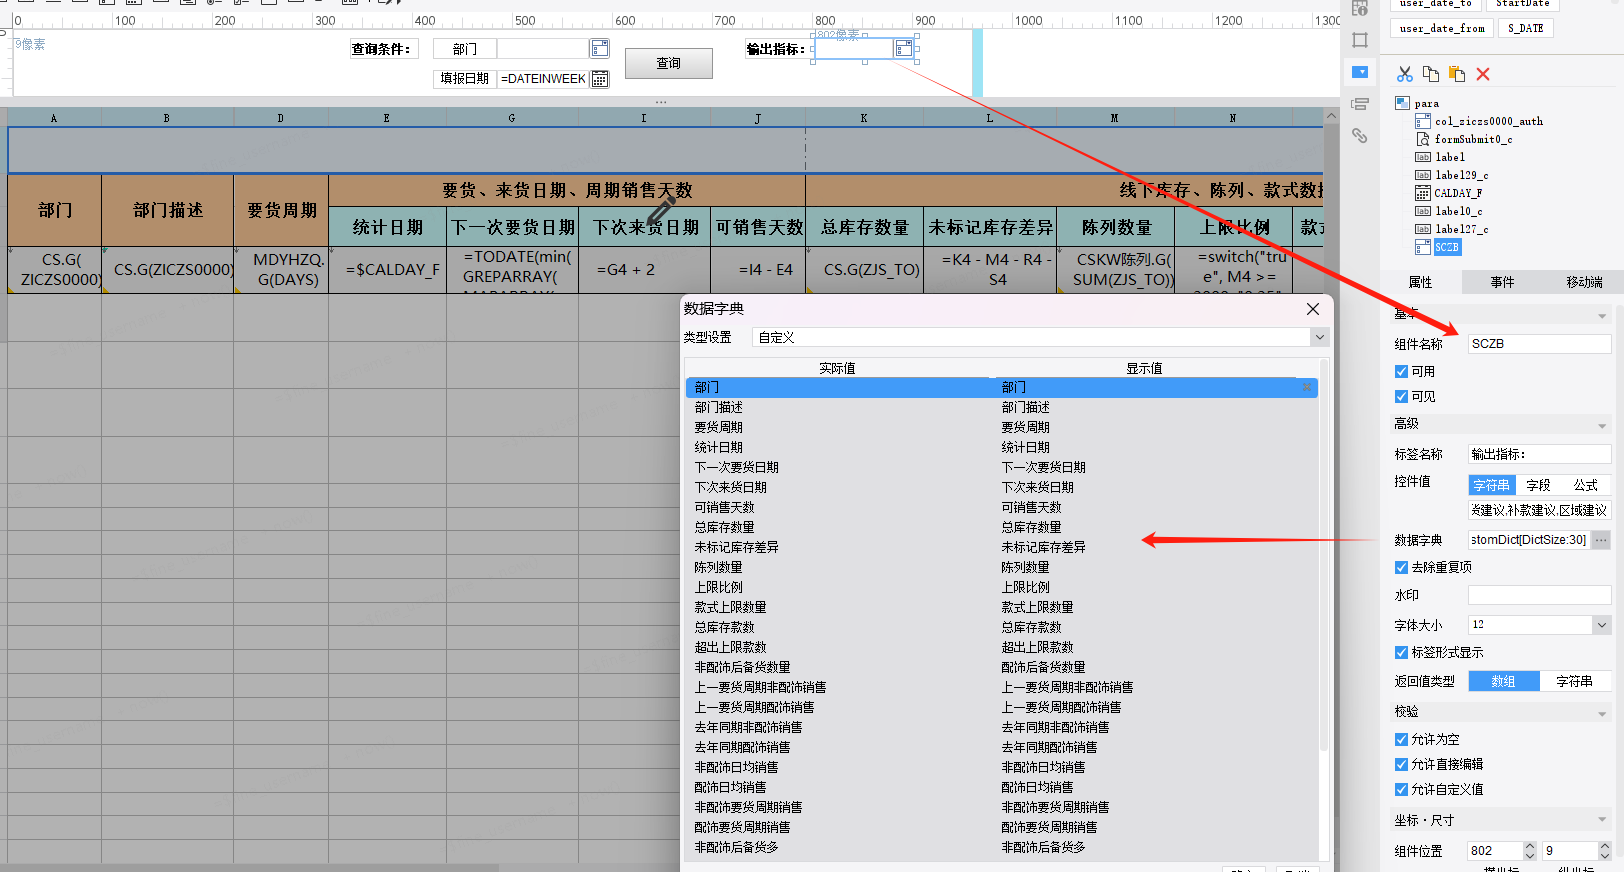Choose 字段 as the control value type

pyautogui.click(x=1538, y=485)
